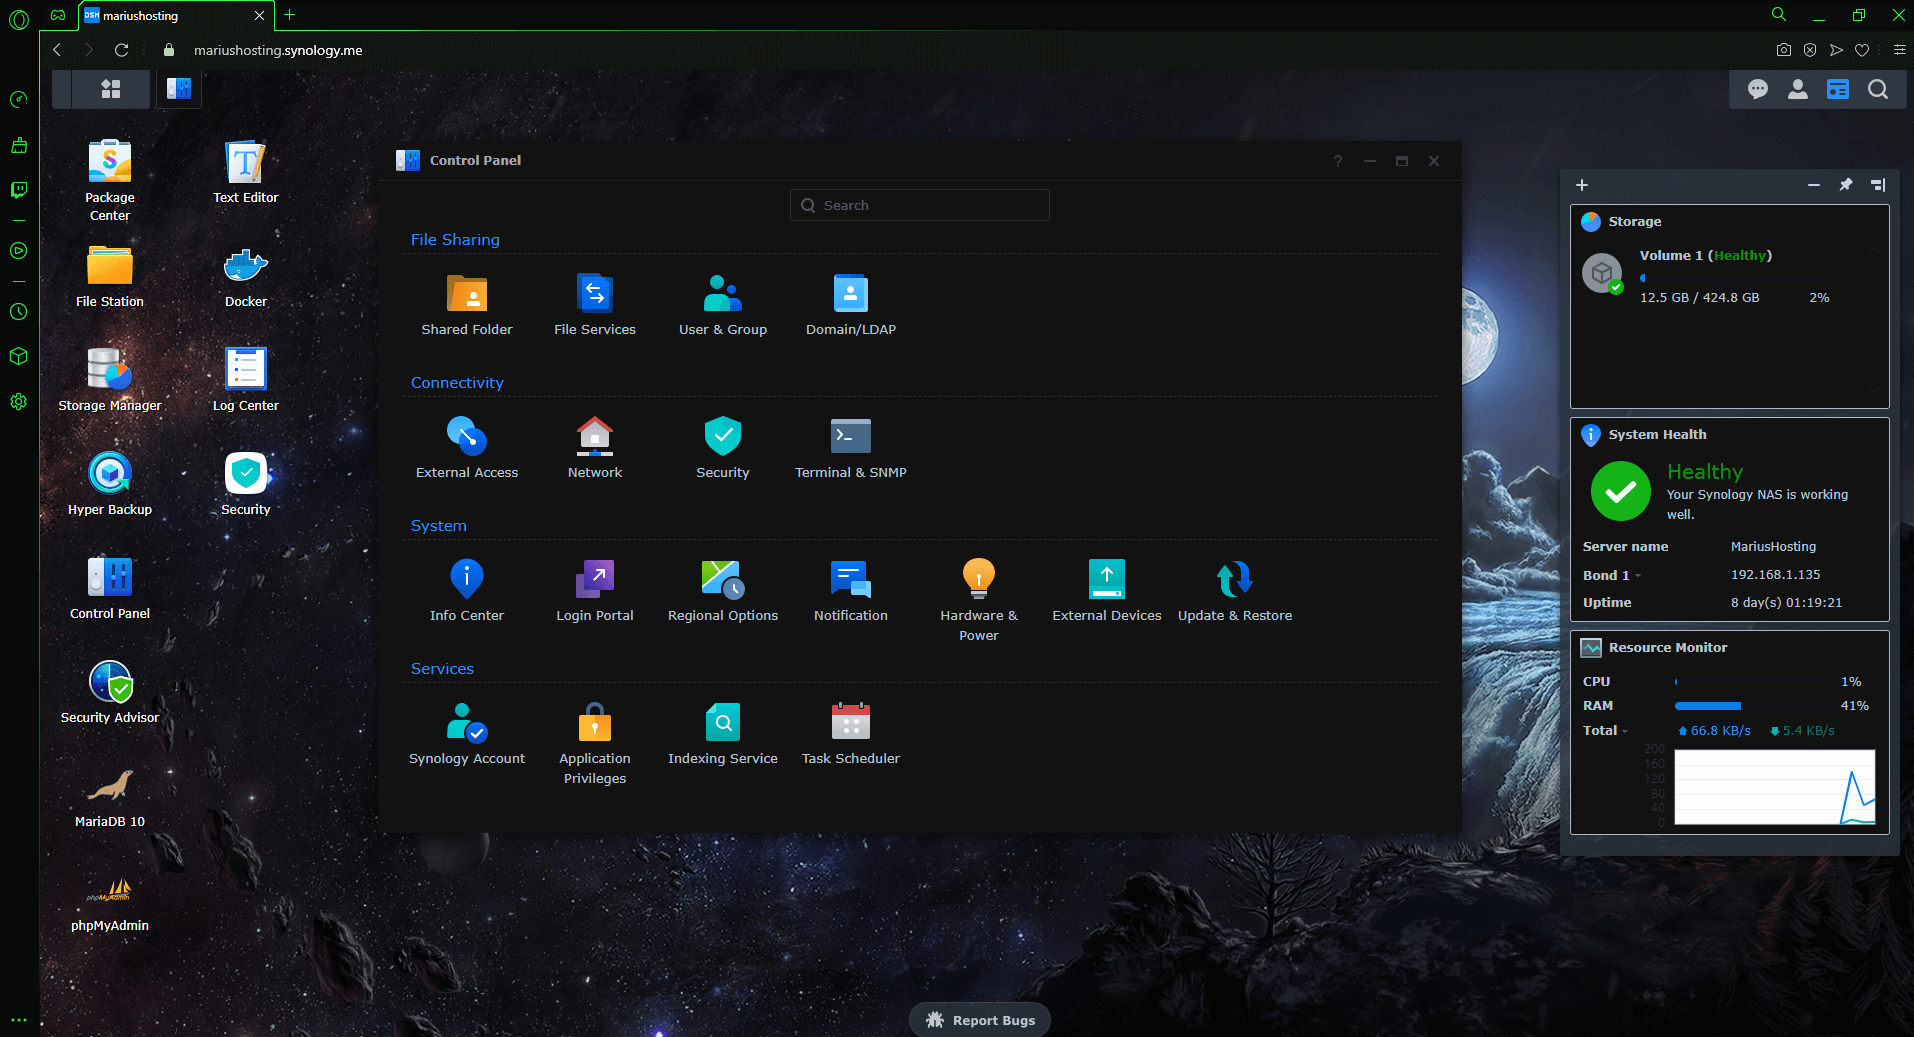Open Storage Manager desktop shortcut
This screenshot has width=1914, height=1037.
pos(110,380)
